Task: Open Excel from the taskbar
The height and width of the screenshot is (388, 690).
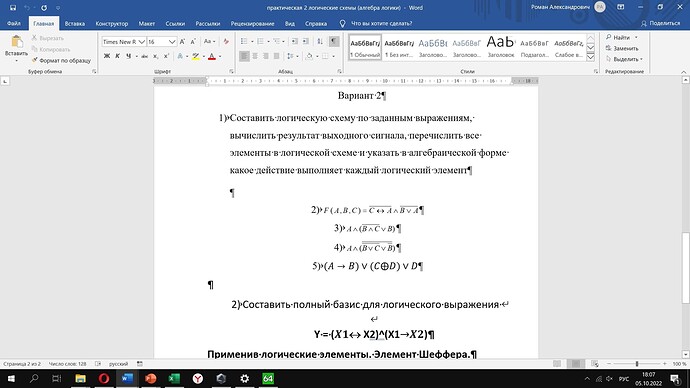Action: [x=174, y=378]
